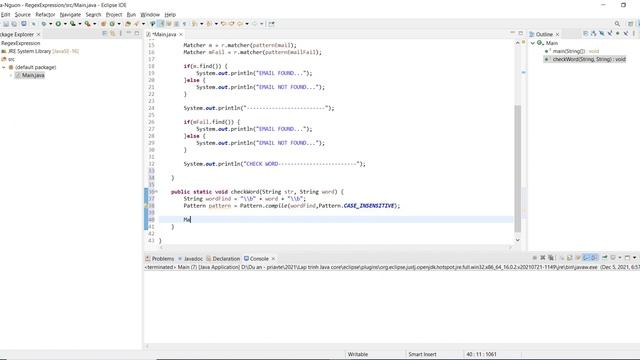Click Remove All Terminated Launches console icon
640x360 pixels.
[x=551, y=258]
